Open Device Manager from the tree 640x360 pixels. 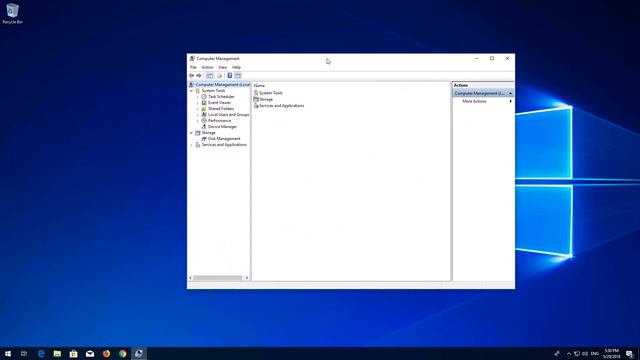pyautogui.click(x=222, y=127)
